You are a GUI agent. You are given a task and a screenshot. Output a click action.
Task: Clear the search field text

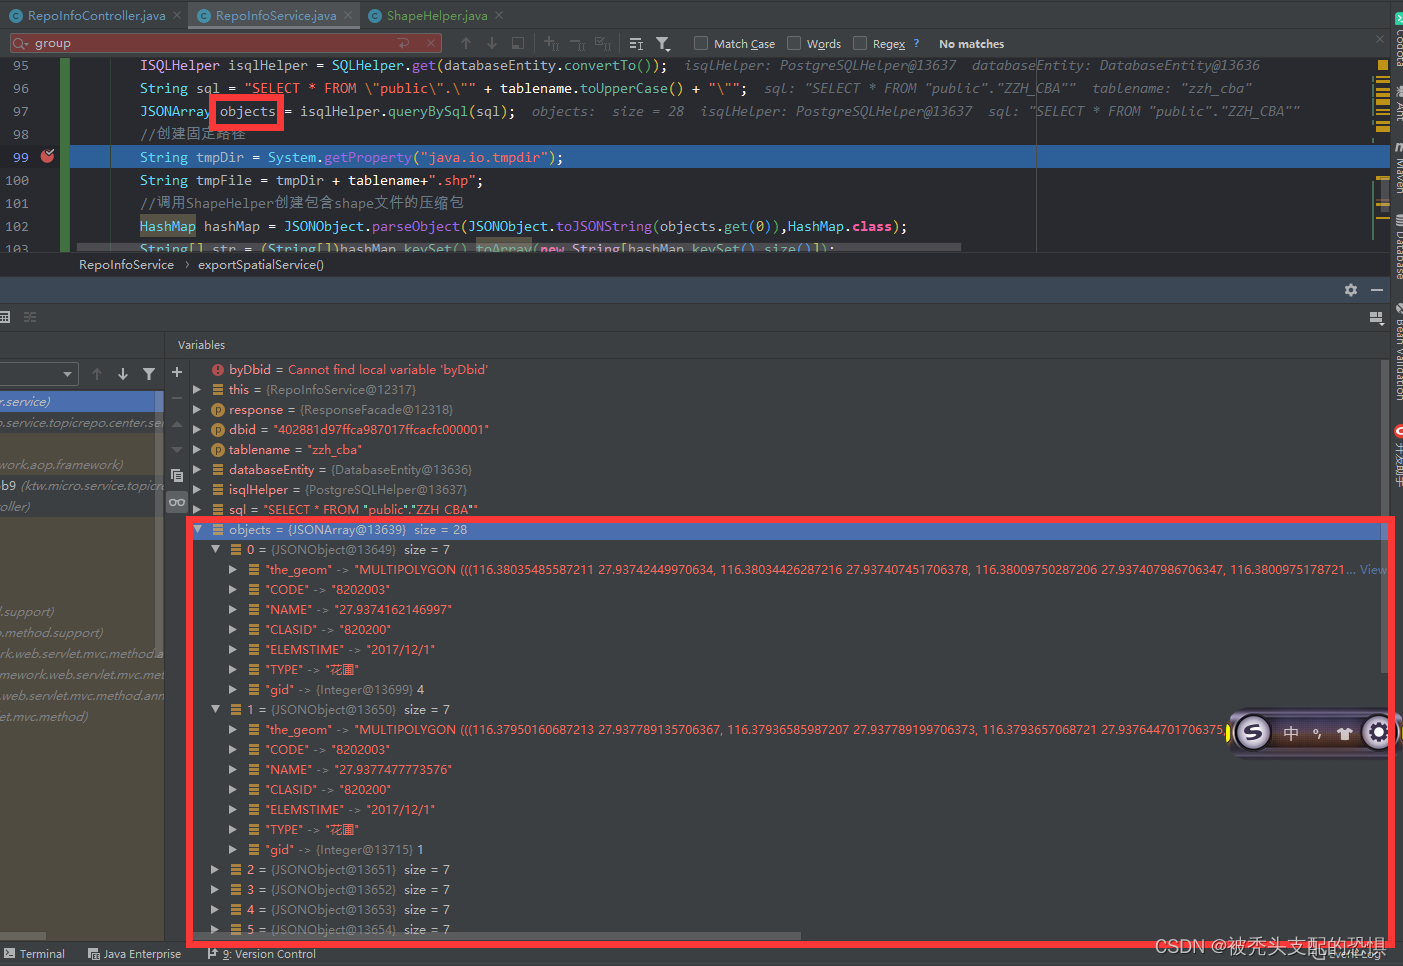click(432, 43)
